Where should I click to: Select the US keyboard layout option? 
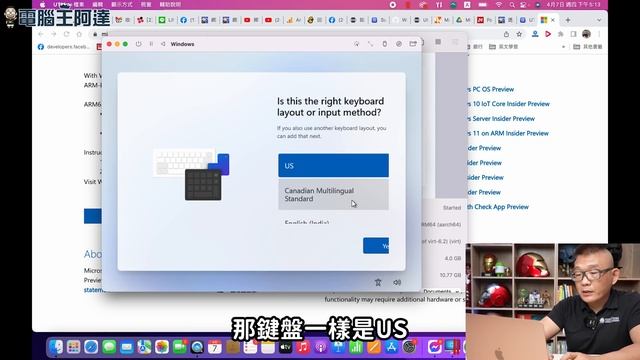coord(333,165)
